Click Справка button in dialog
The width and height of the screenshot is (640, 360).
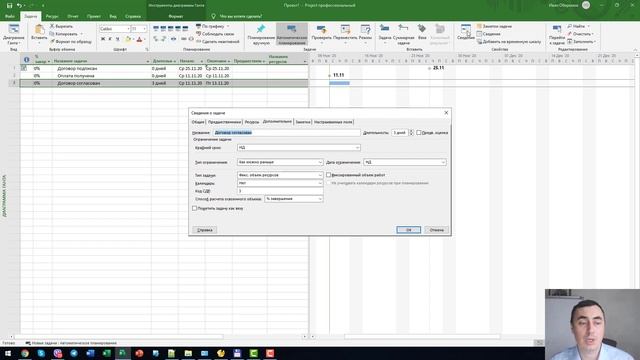(204, 230)
